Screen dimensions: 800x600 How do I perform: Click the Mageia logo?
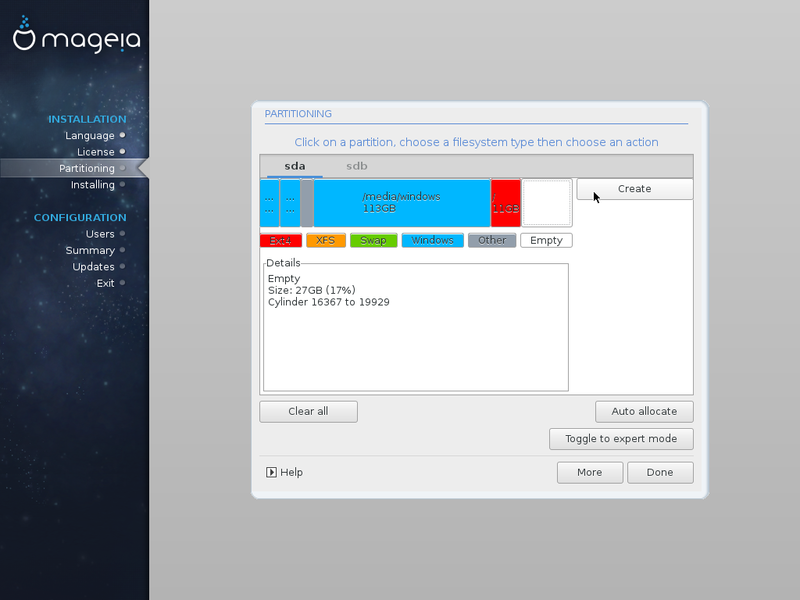tap(76, 34)
